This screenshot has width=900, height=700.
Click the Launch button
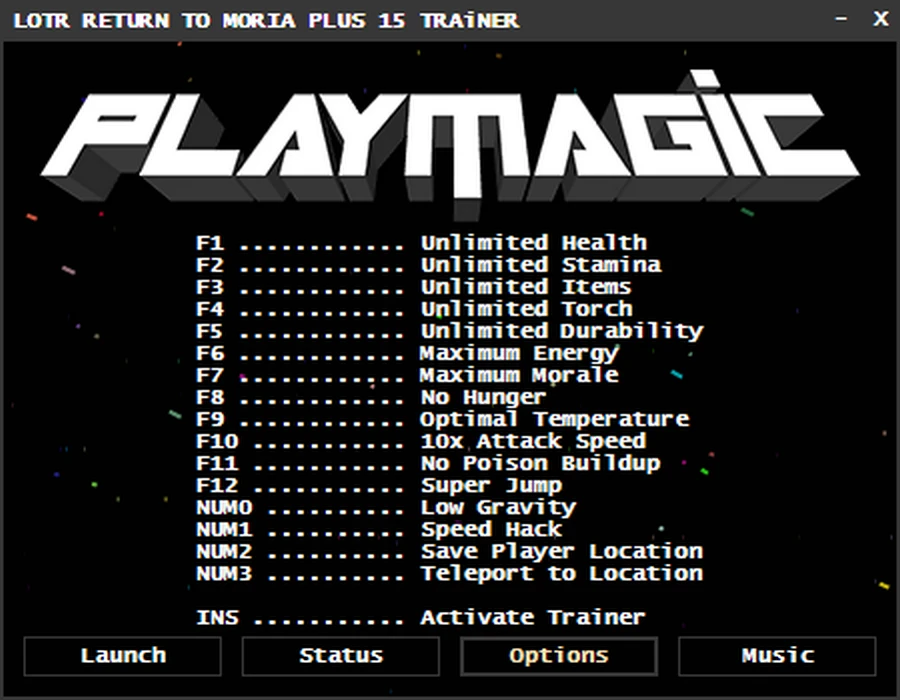[x=122, y=656]
